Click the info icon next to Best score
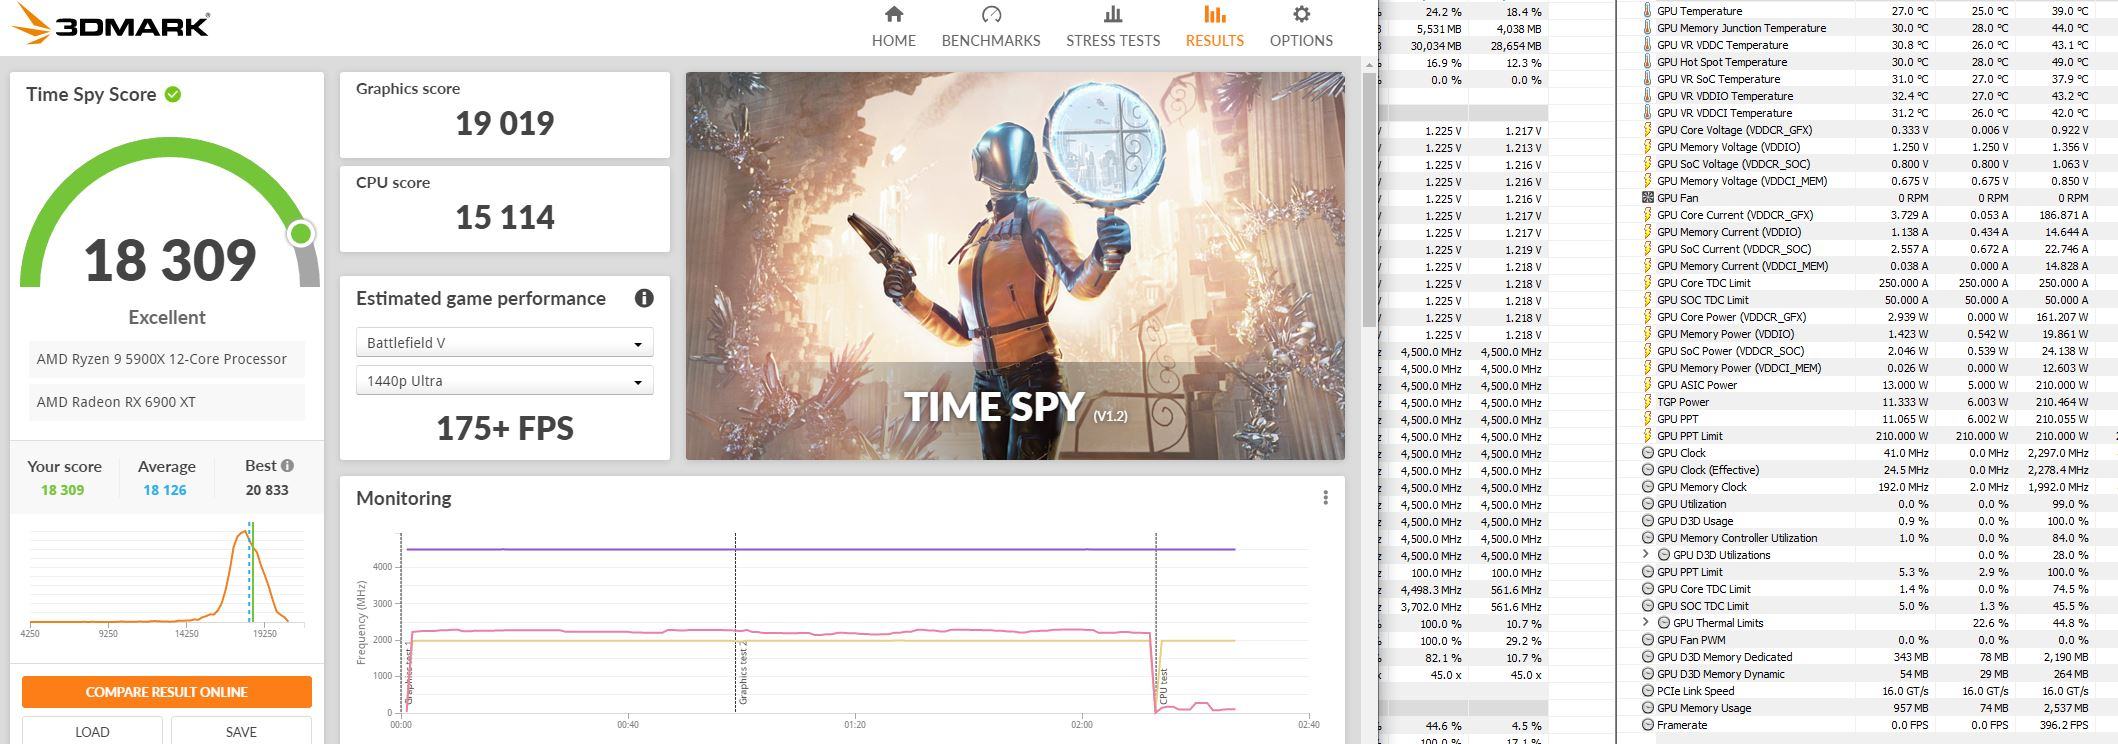The image size is (2118, 744). (287, 466)
